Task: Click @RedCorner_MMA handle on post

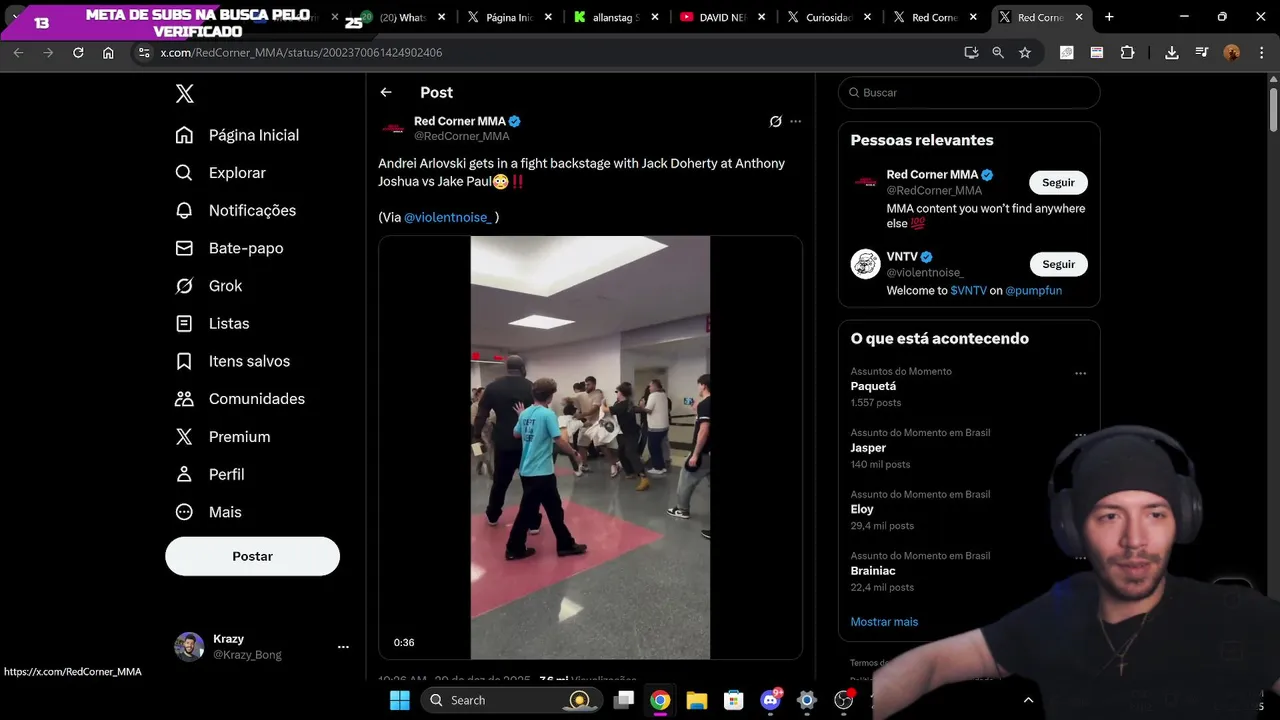Action: point(462,136)
